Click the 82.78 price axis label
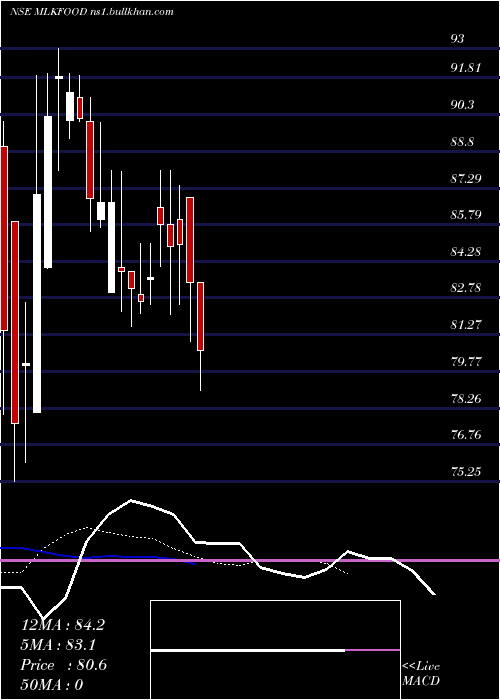 (466, 288)
